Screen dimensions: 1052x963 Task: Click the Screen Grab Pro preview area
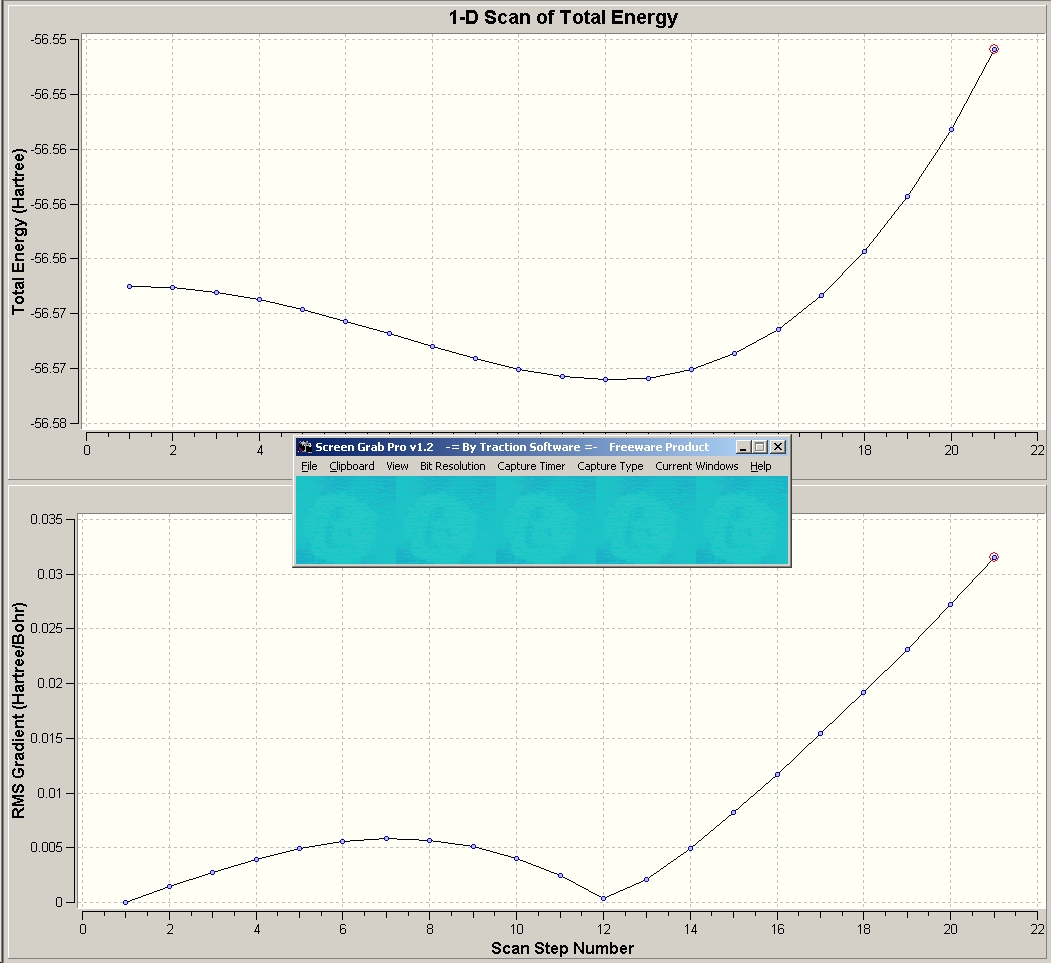pos(542,520)
